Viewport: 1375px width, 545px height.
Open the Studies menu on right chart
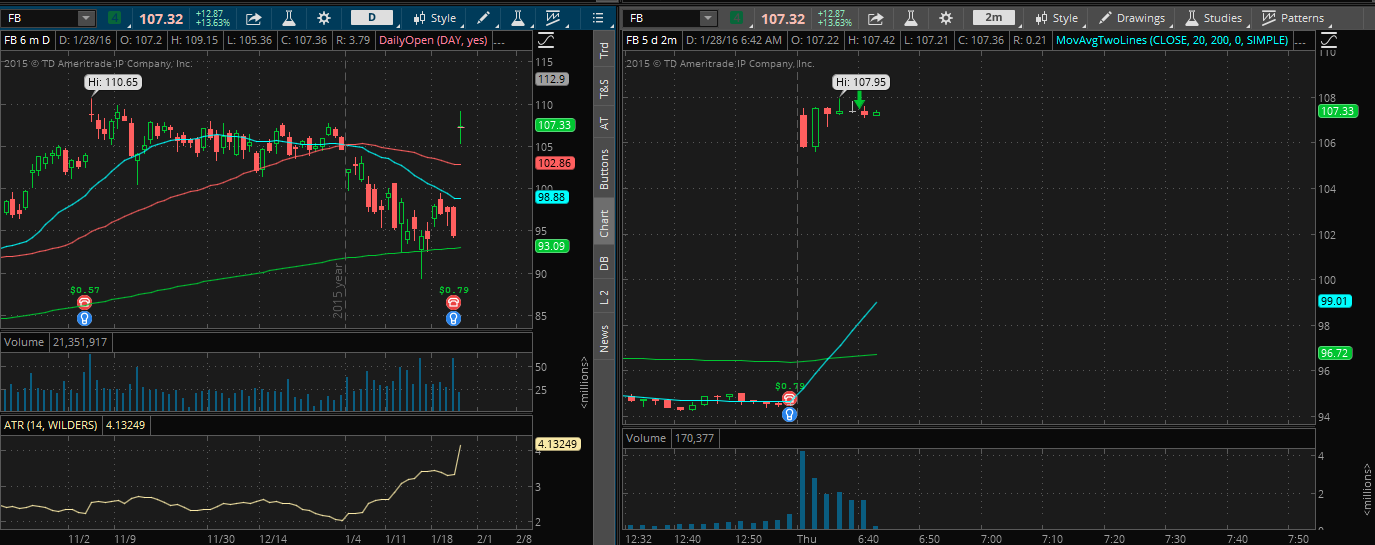click(x=1214, y=18)
